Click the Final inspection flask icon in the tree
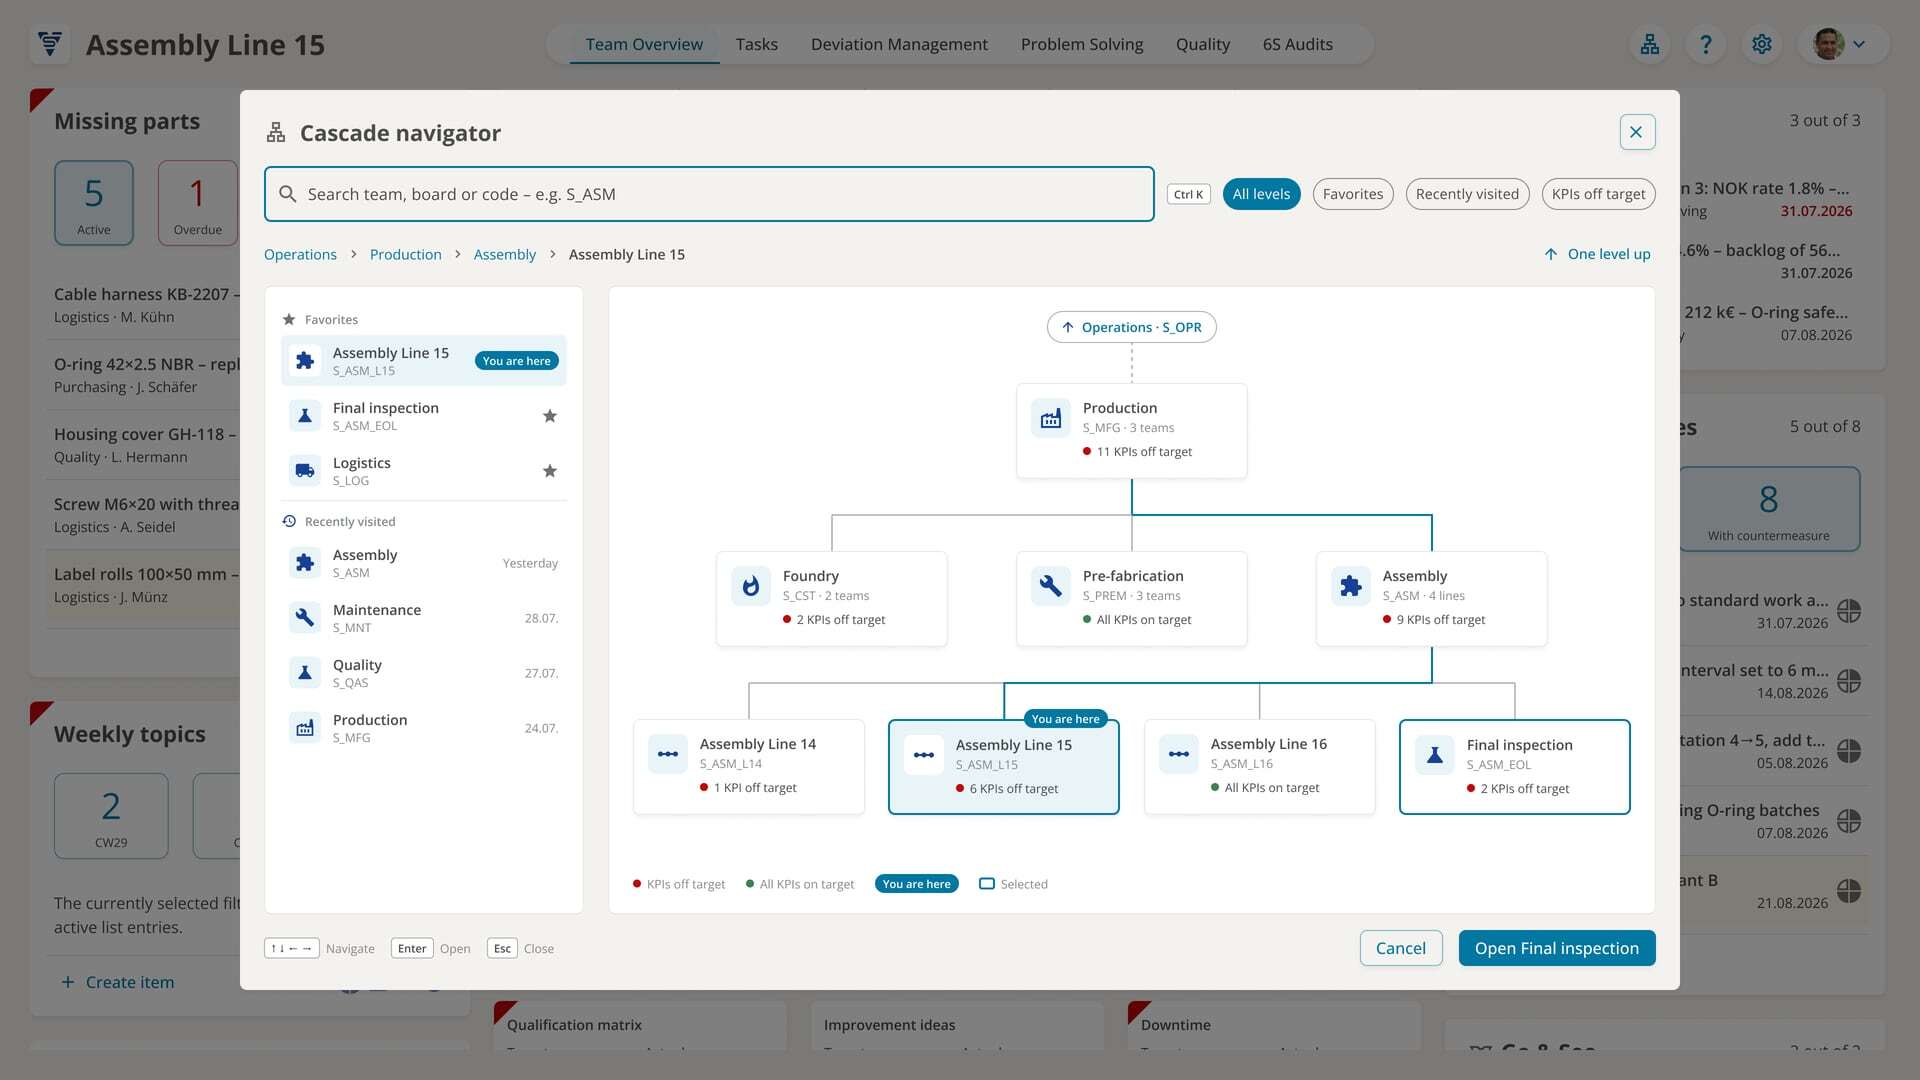 coord(1435,755)
